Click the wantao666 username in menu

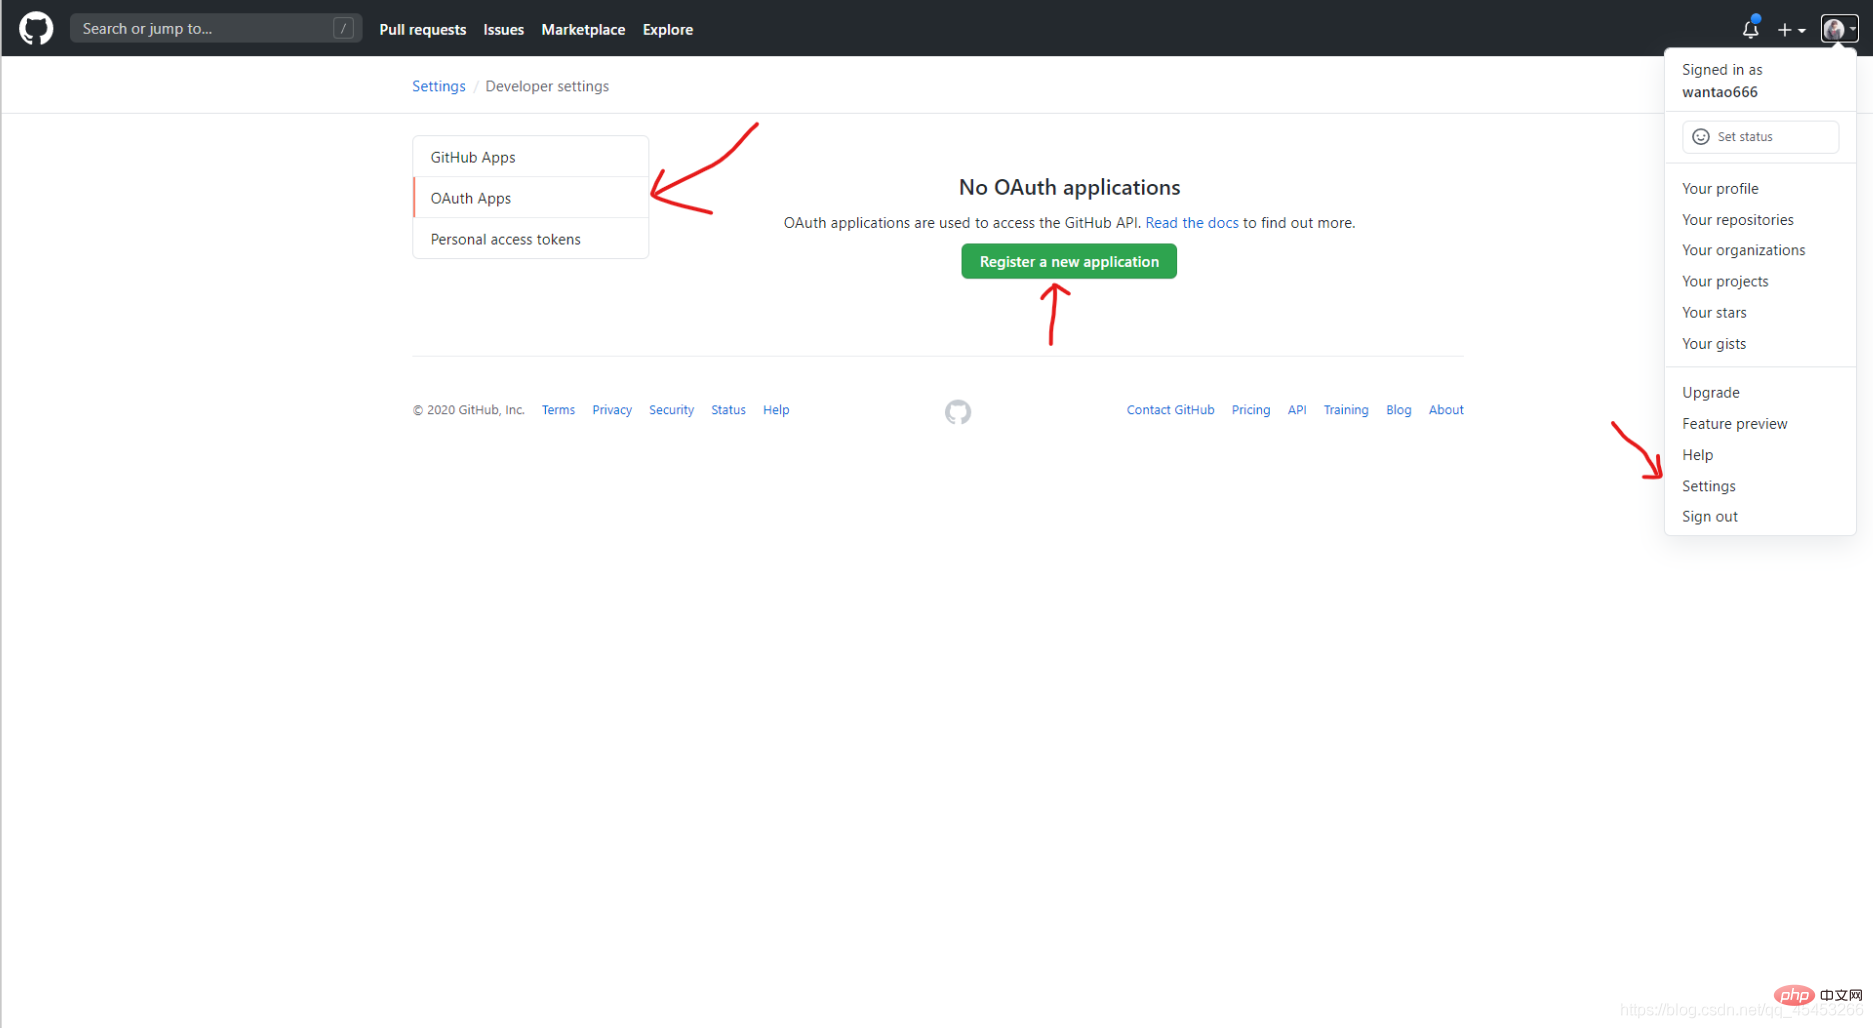[1720, 92]
